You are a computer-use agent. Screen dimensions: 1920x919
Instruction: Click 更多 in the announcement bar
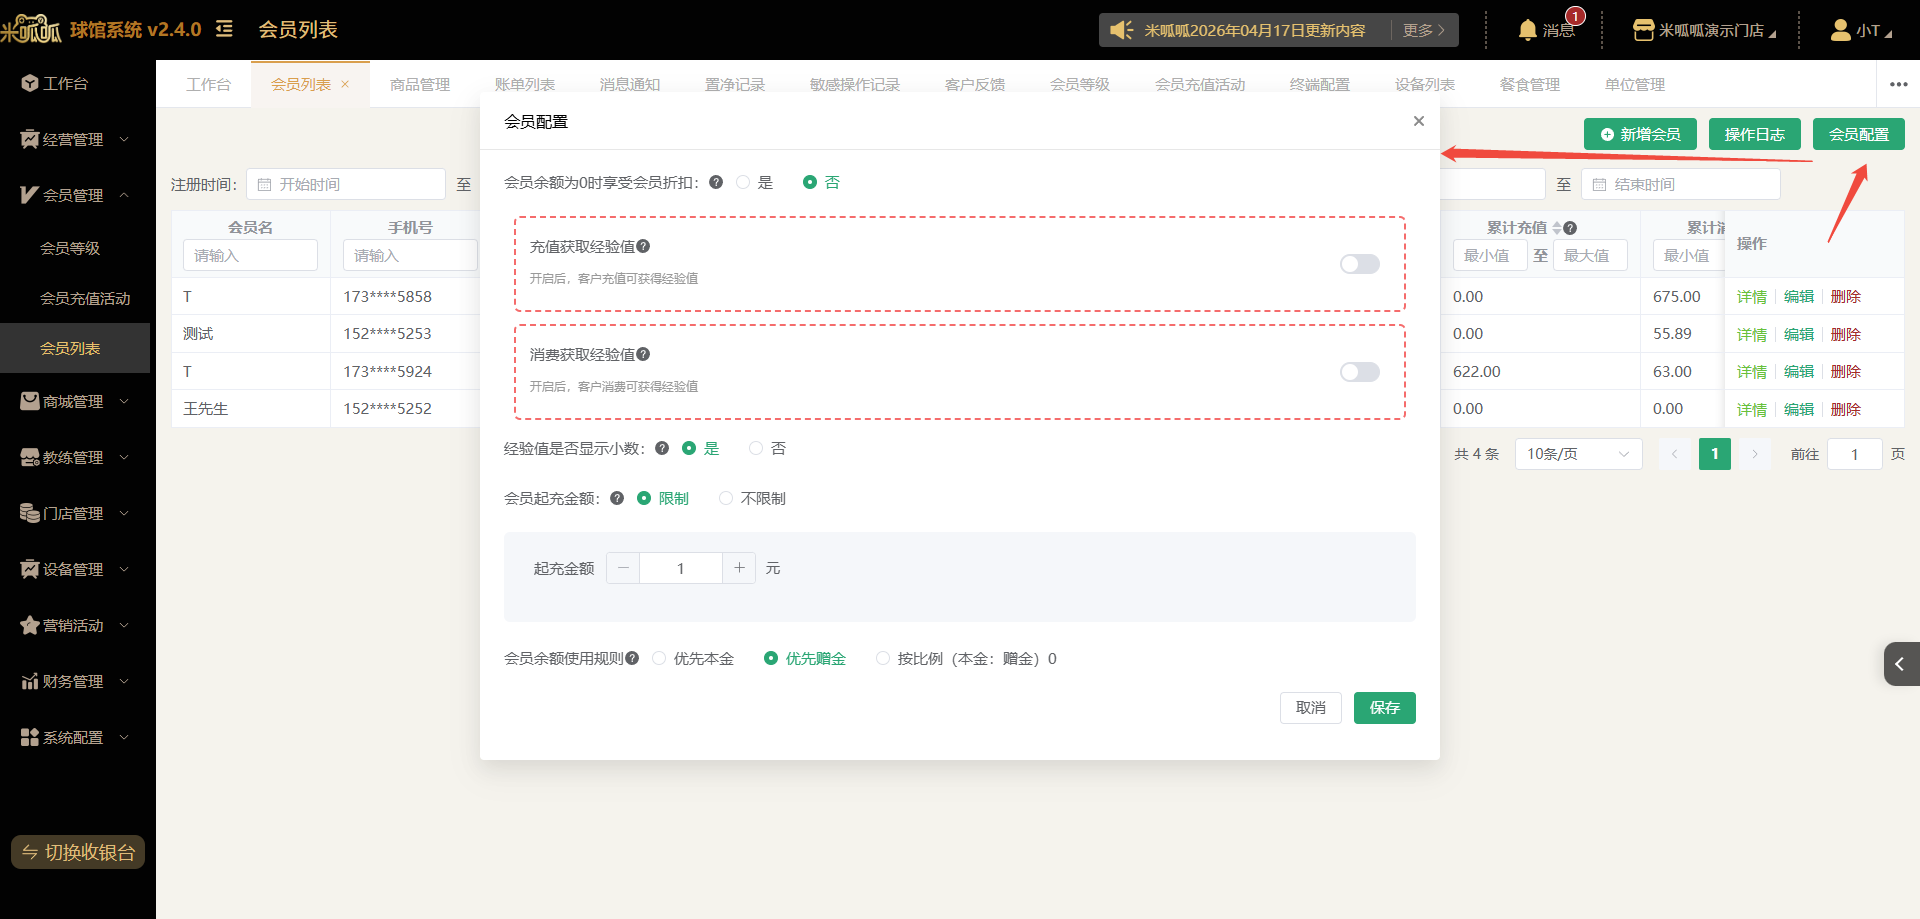1424,30
